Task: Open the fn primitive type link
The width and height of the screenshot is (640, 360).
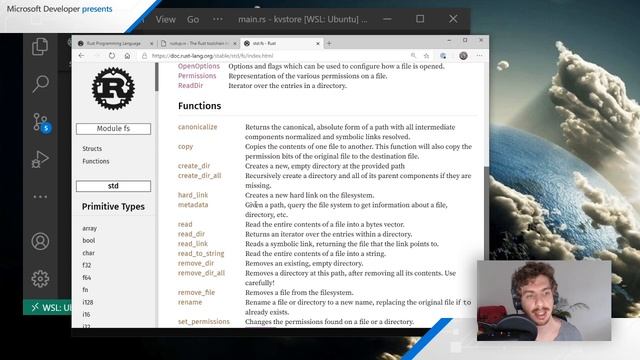Action: click(x=85, y=290)
